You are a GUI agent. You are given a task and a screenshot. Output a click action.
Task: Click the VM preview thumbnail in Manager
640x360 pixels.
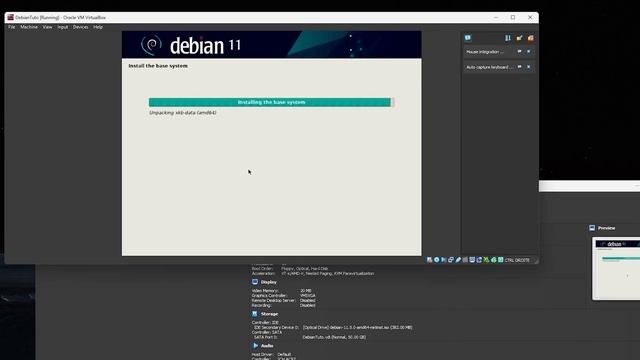click(616, 269)
